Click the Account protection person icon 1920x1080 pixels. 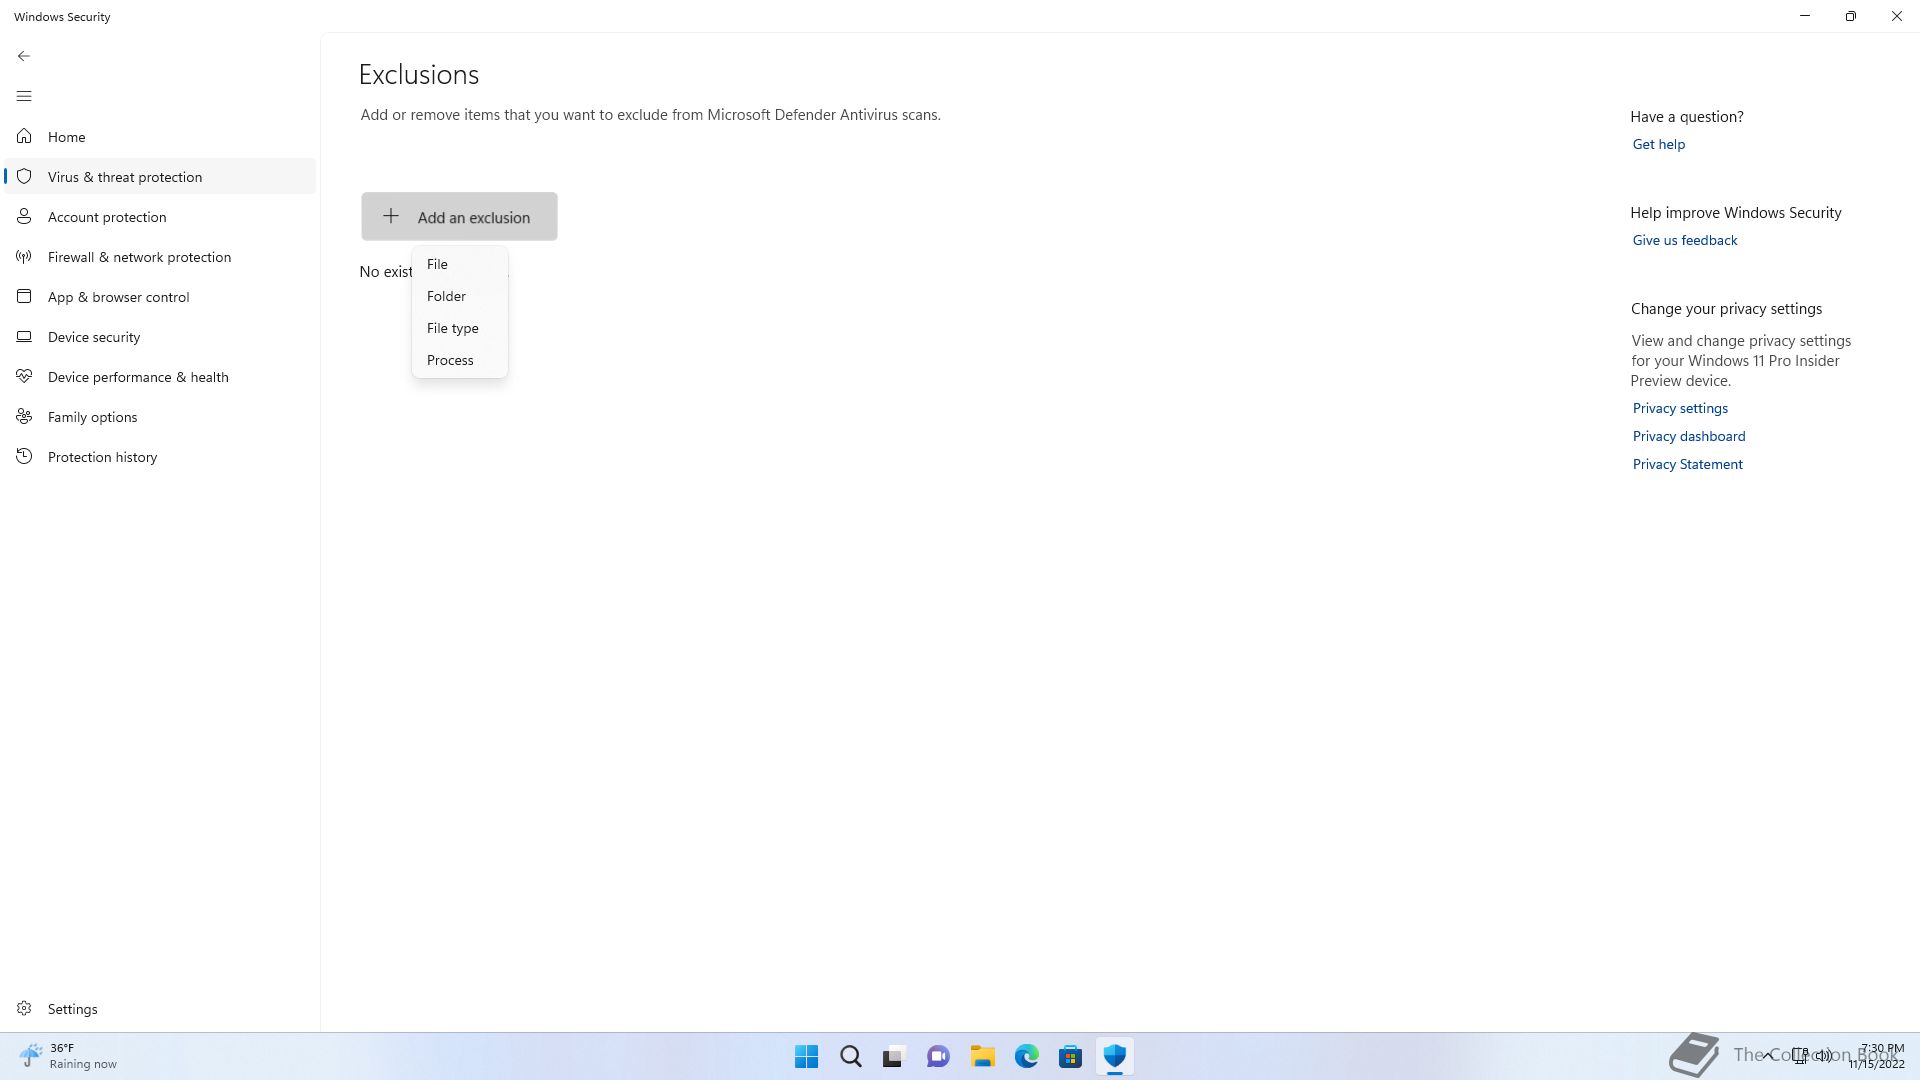[x=24, y=216]
